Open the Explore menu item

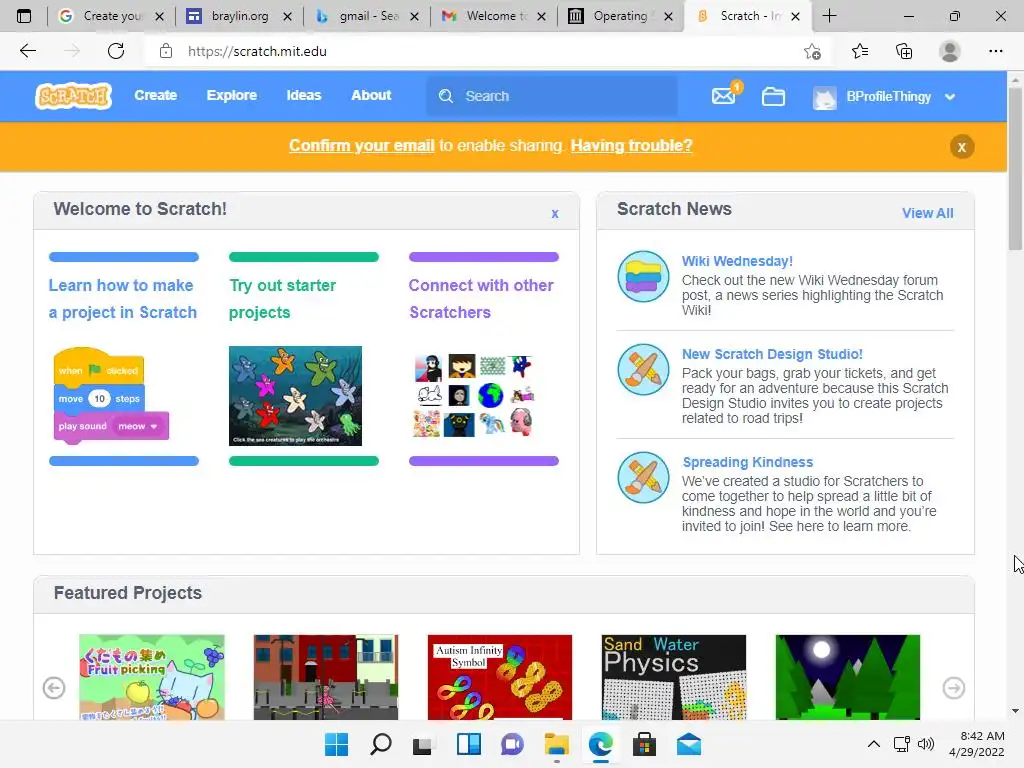click(232, 95)
